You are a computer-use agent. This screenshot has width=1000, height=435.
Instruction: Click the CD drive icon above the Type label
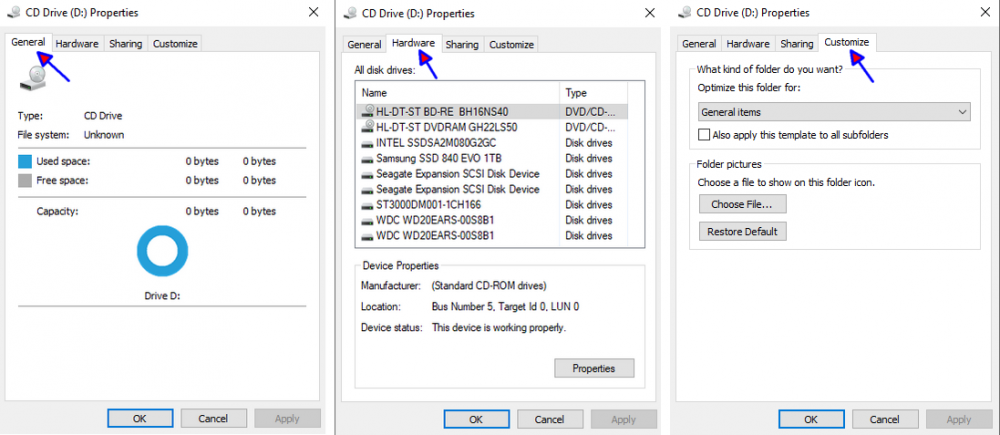pos(38,76)
